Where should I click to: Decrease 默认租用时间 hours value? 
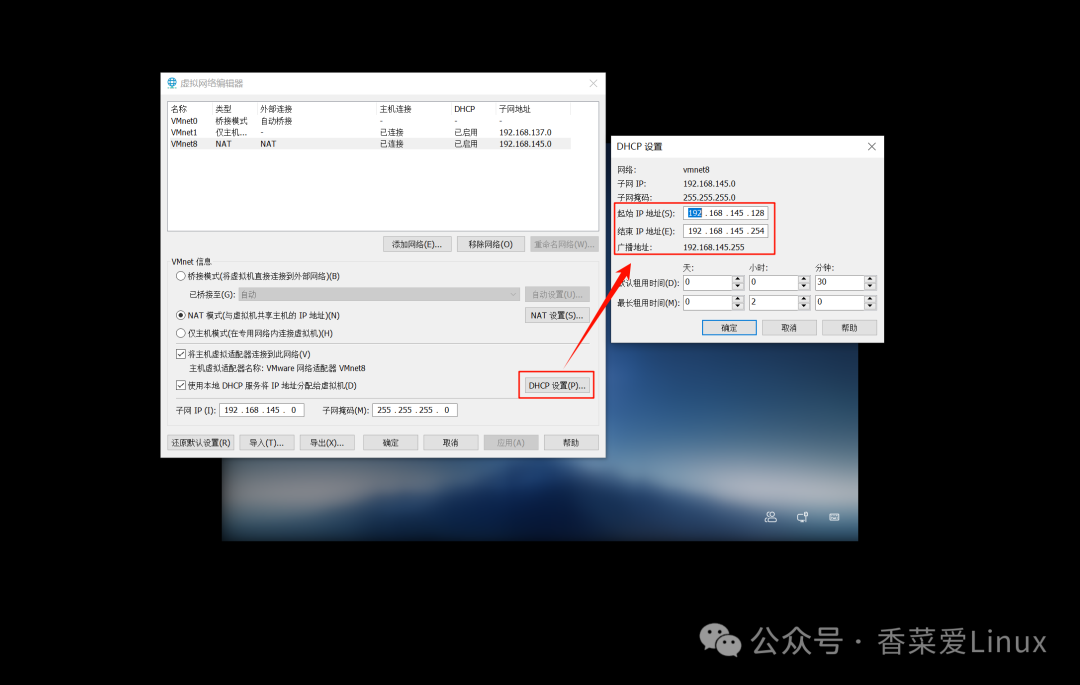pos(804,286)
